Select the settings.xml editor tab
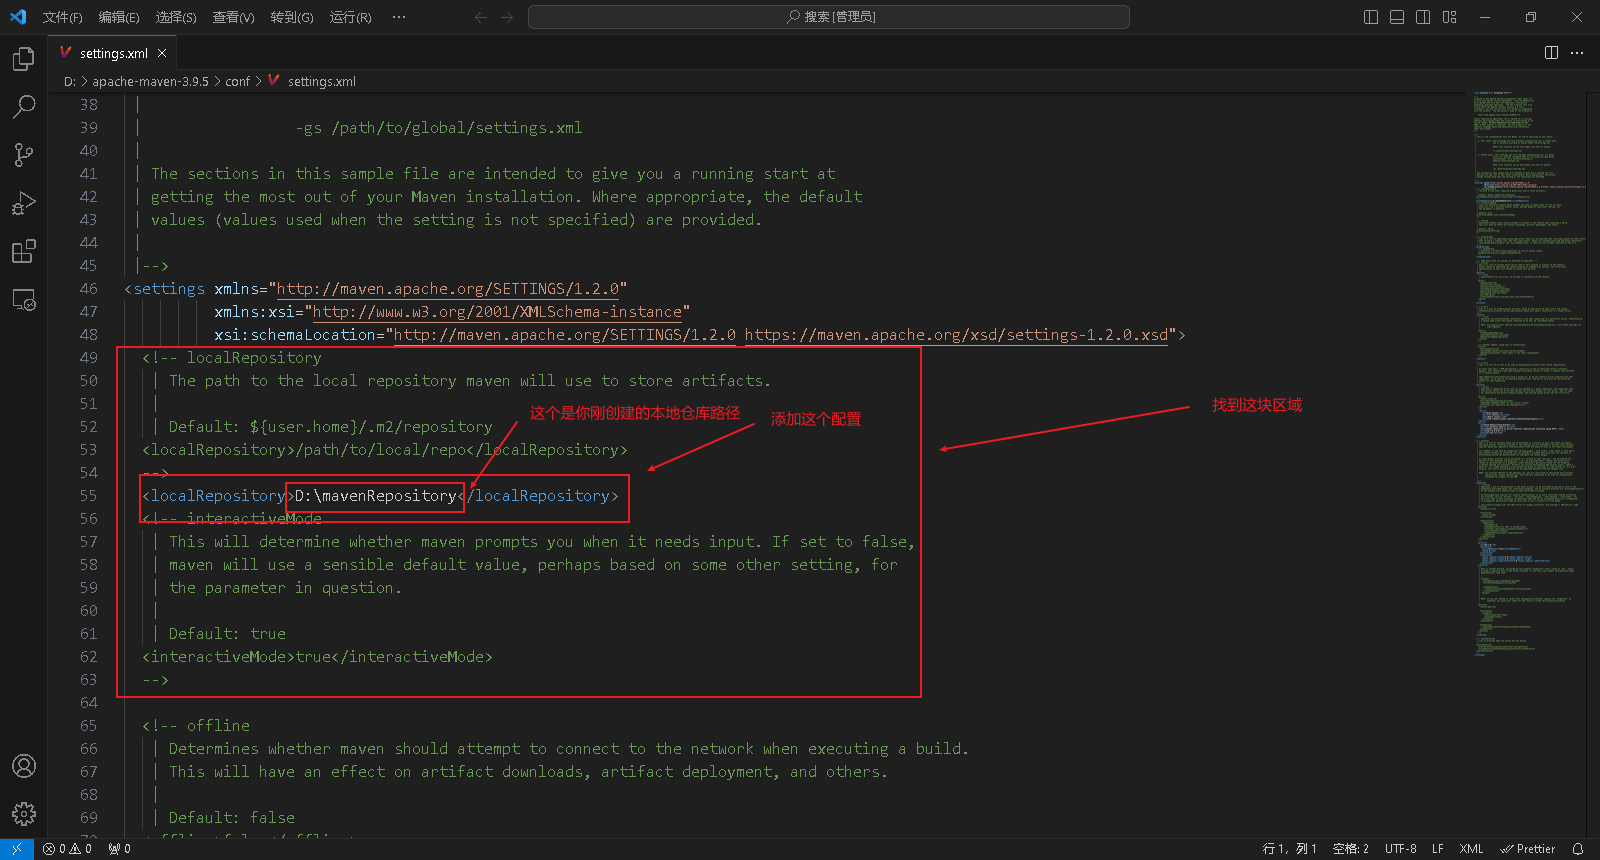Viewport: 1600px width, 860px height. (x=113, y=53)
